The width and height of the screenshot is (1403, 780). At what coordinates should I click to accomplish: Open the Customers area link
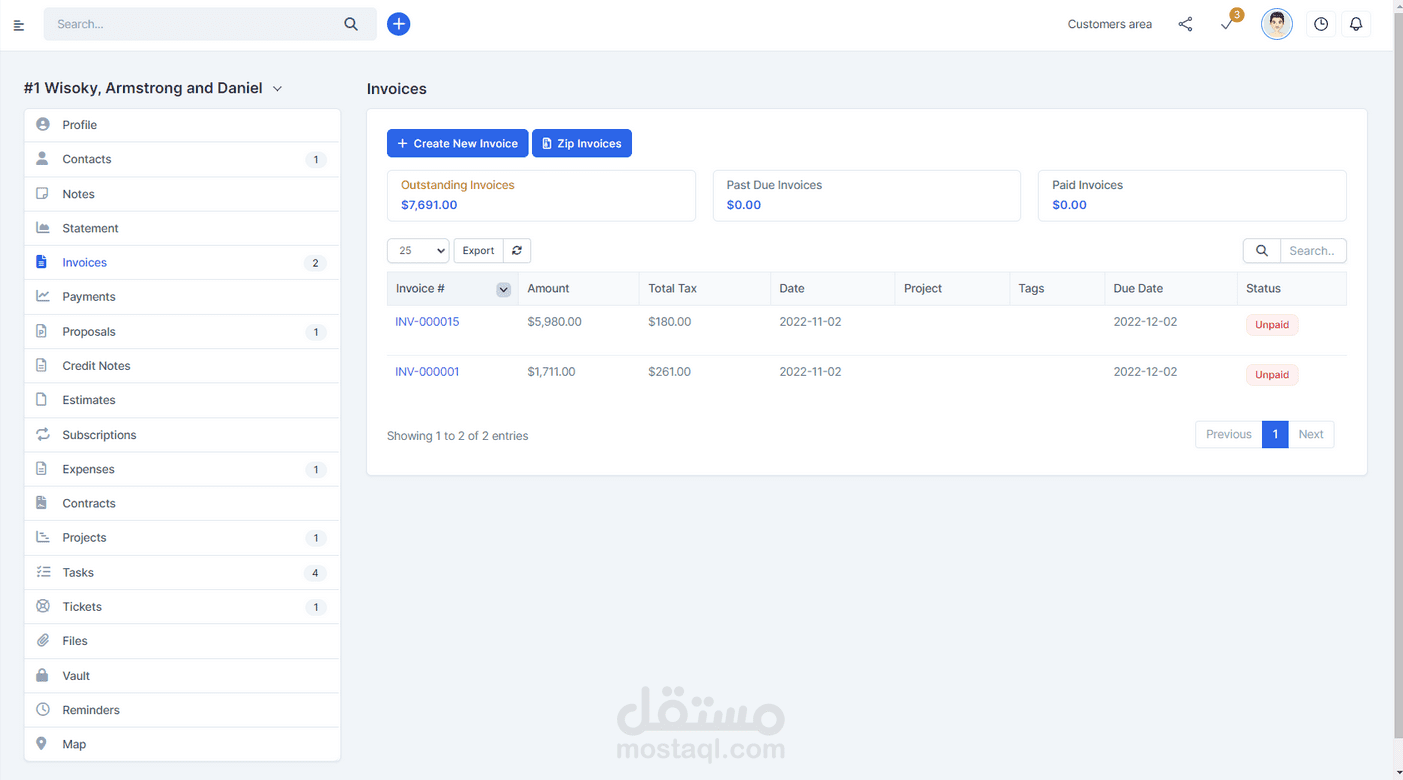tap(1109, 24)
